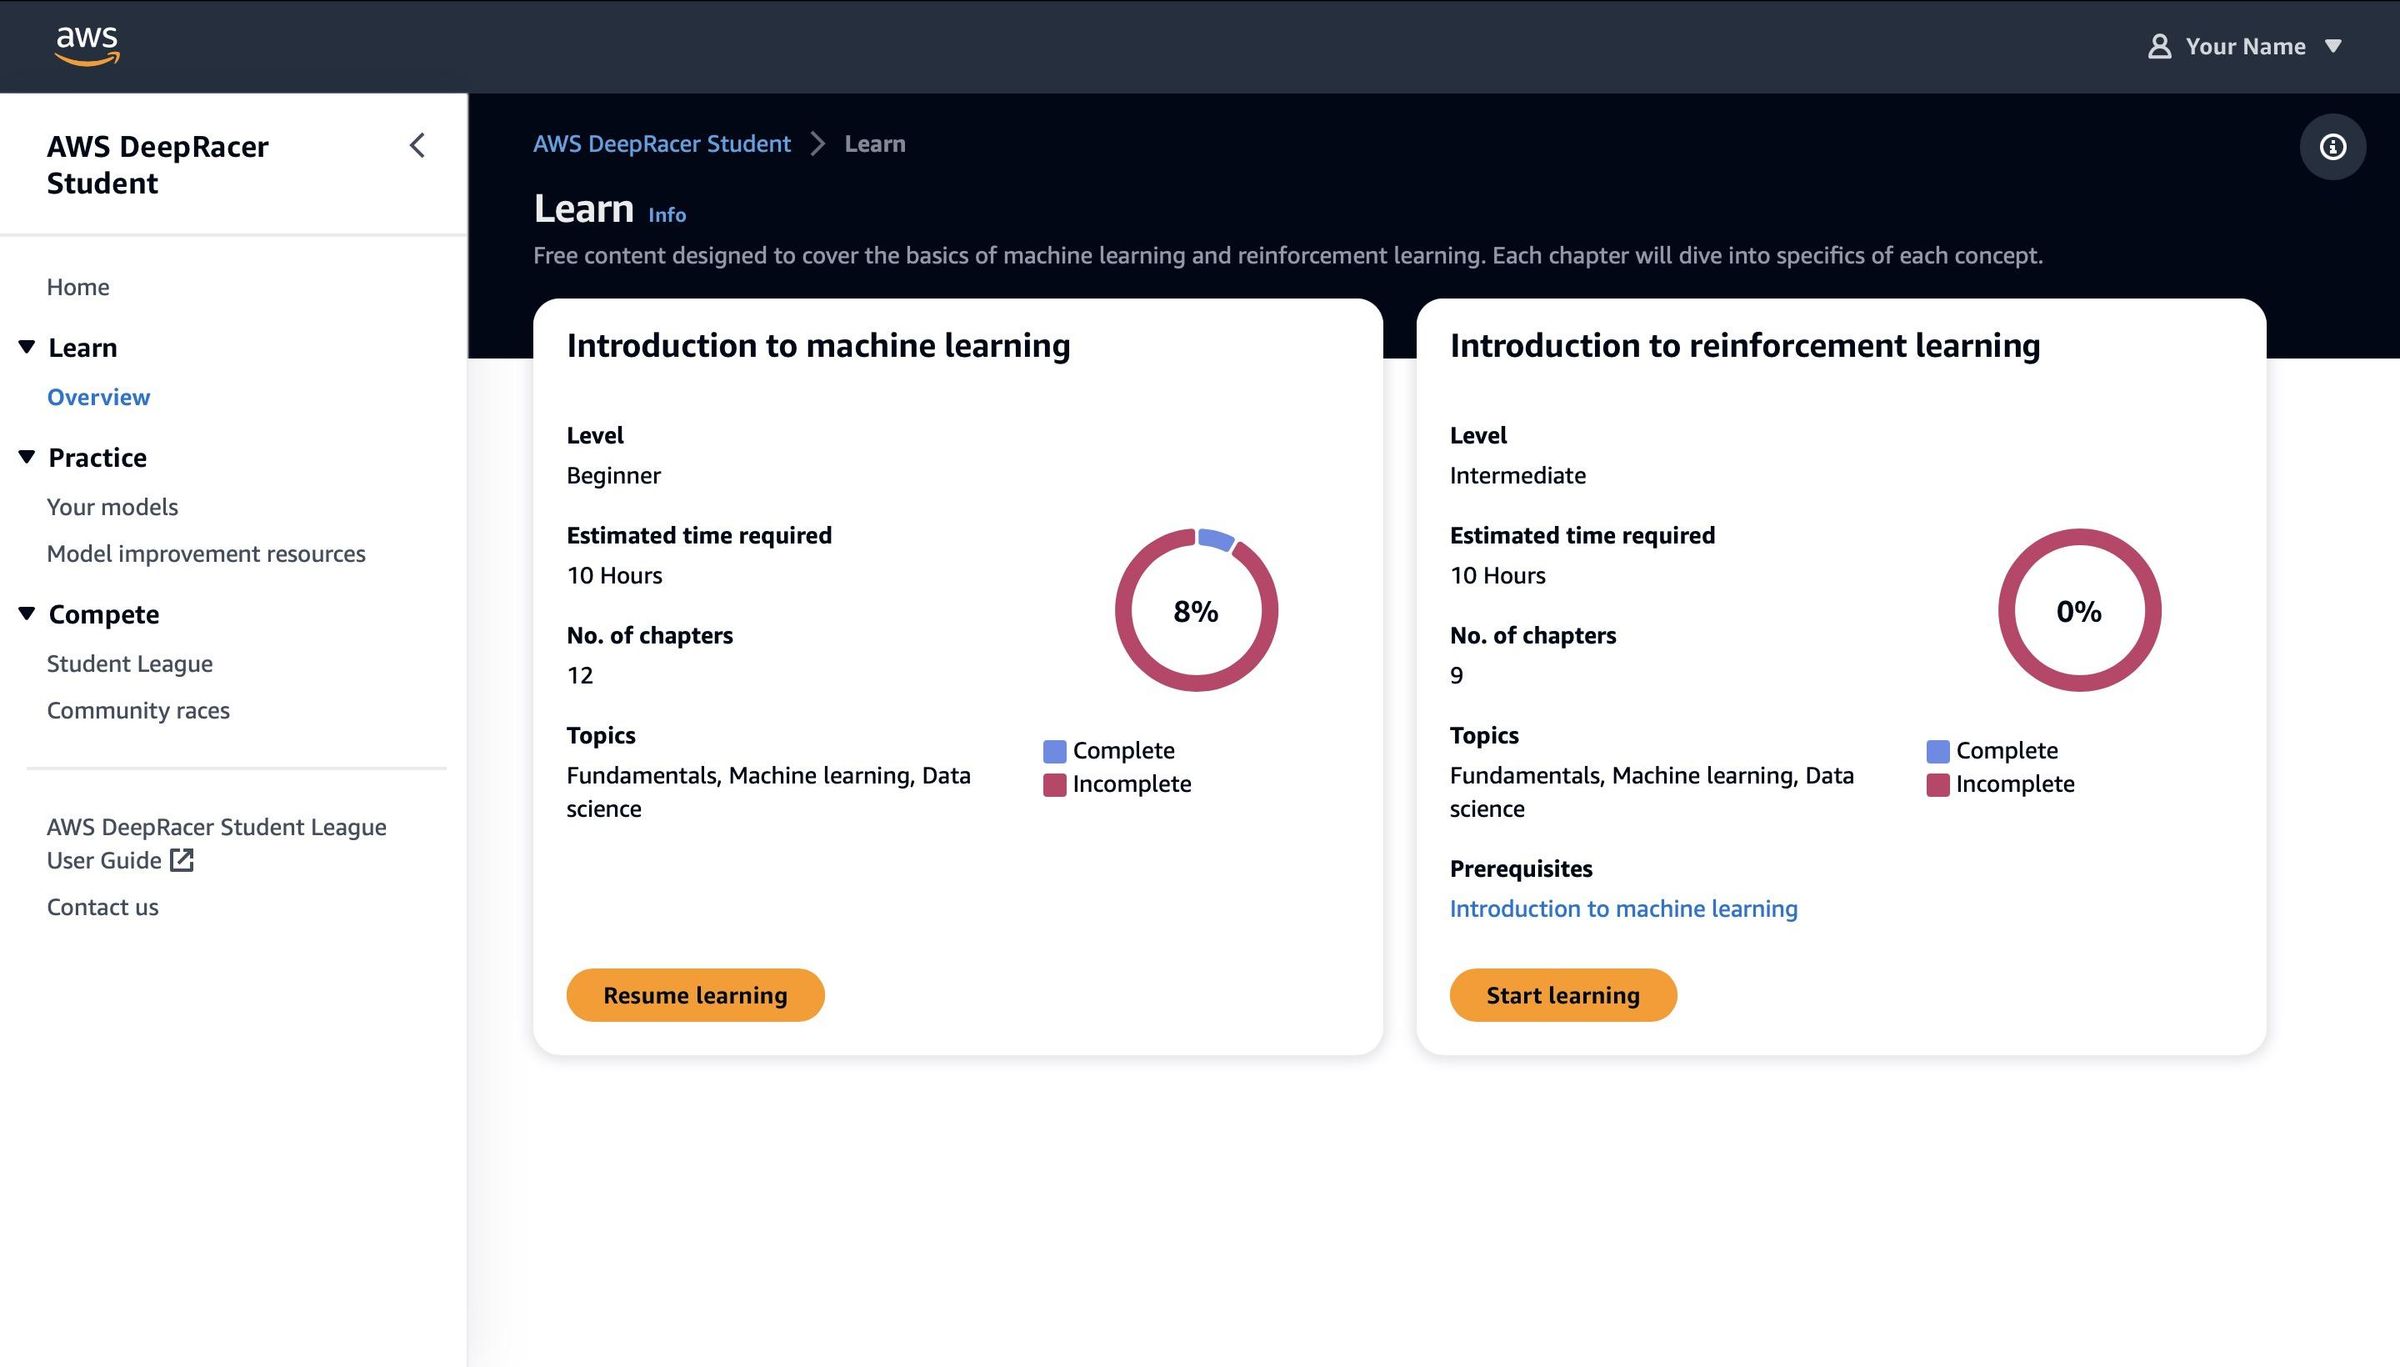Collapse the Compete section in the sidebar
2400x1367 pixels.
tap(25, 613)
